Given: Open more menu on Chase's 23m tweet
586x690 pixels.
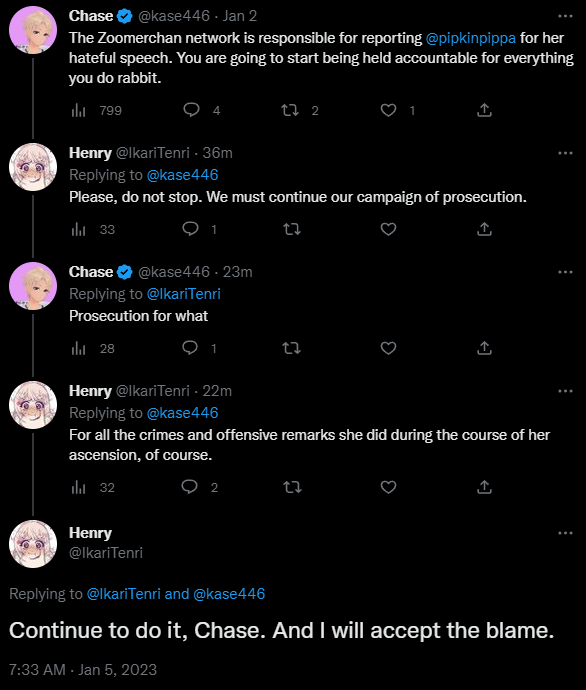Looking at the screenshot, I should click(565, 272).
